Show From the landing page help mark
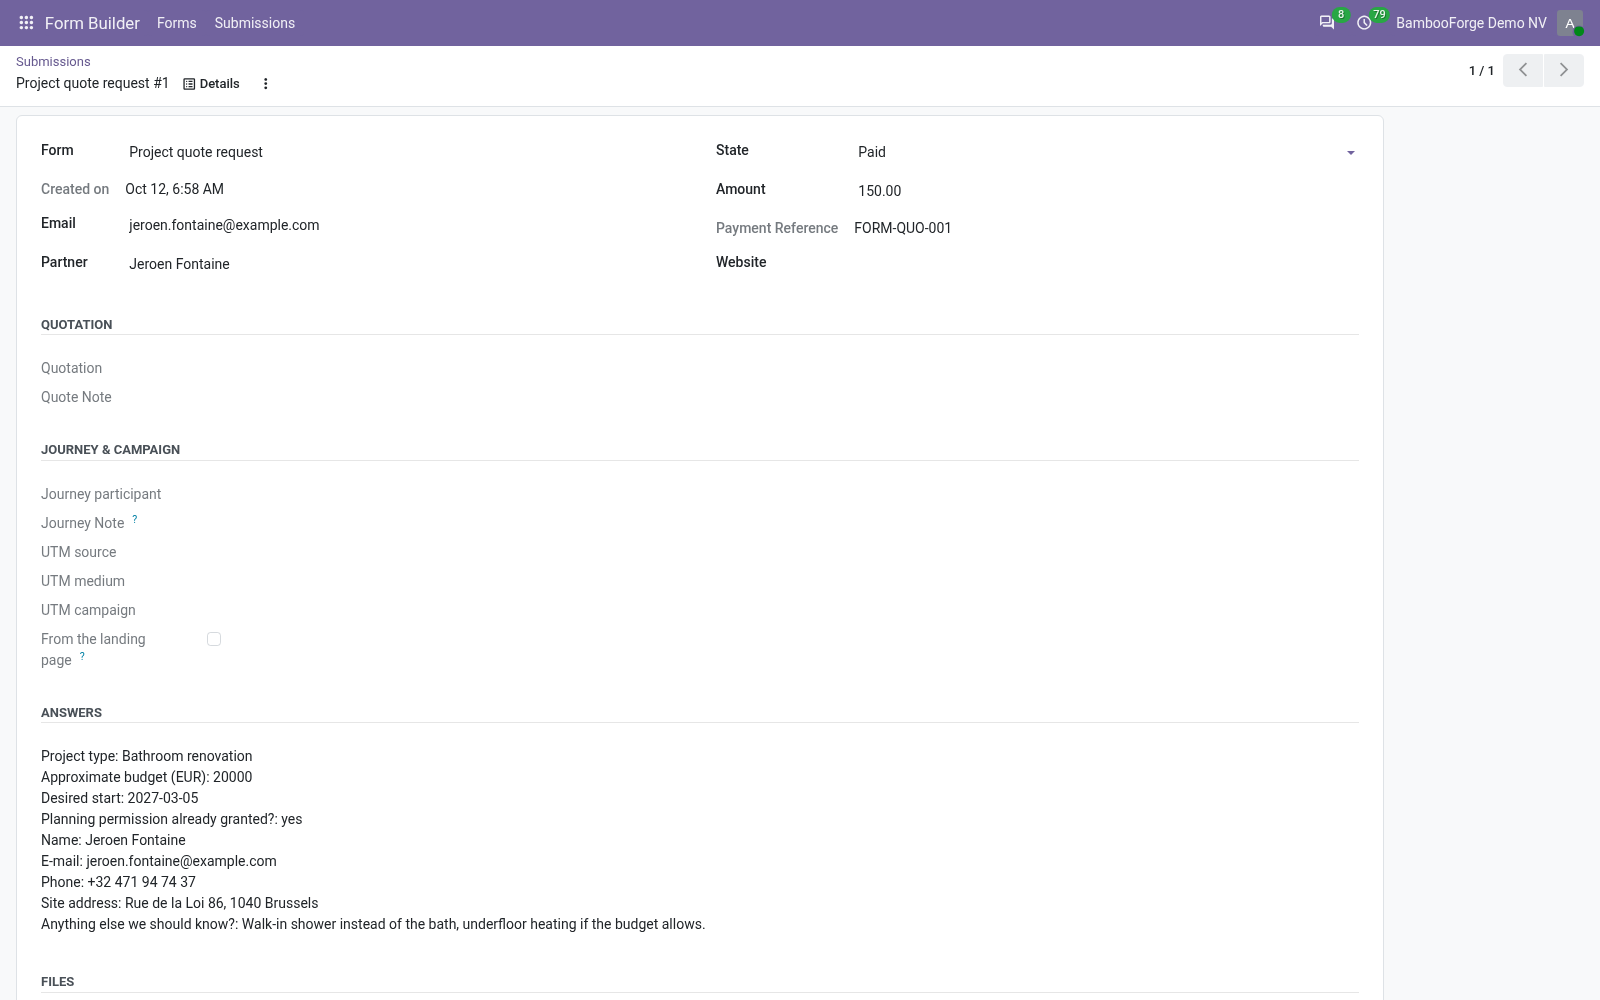 82,656
